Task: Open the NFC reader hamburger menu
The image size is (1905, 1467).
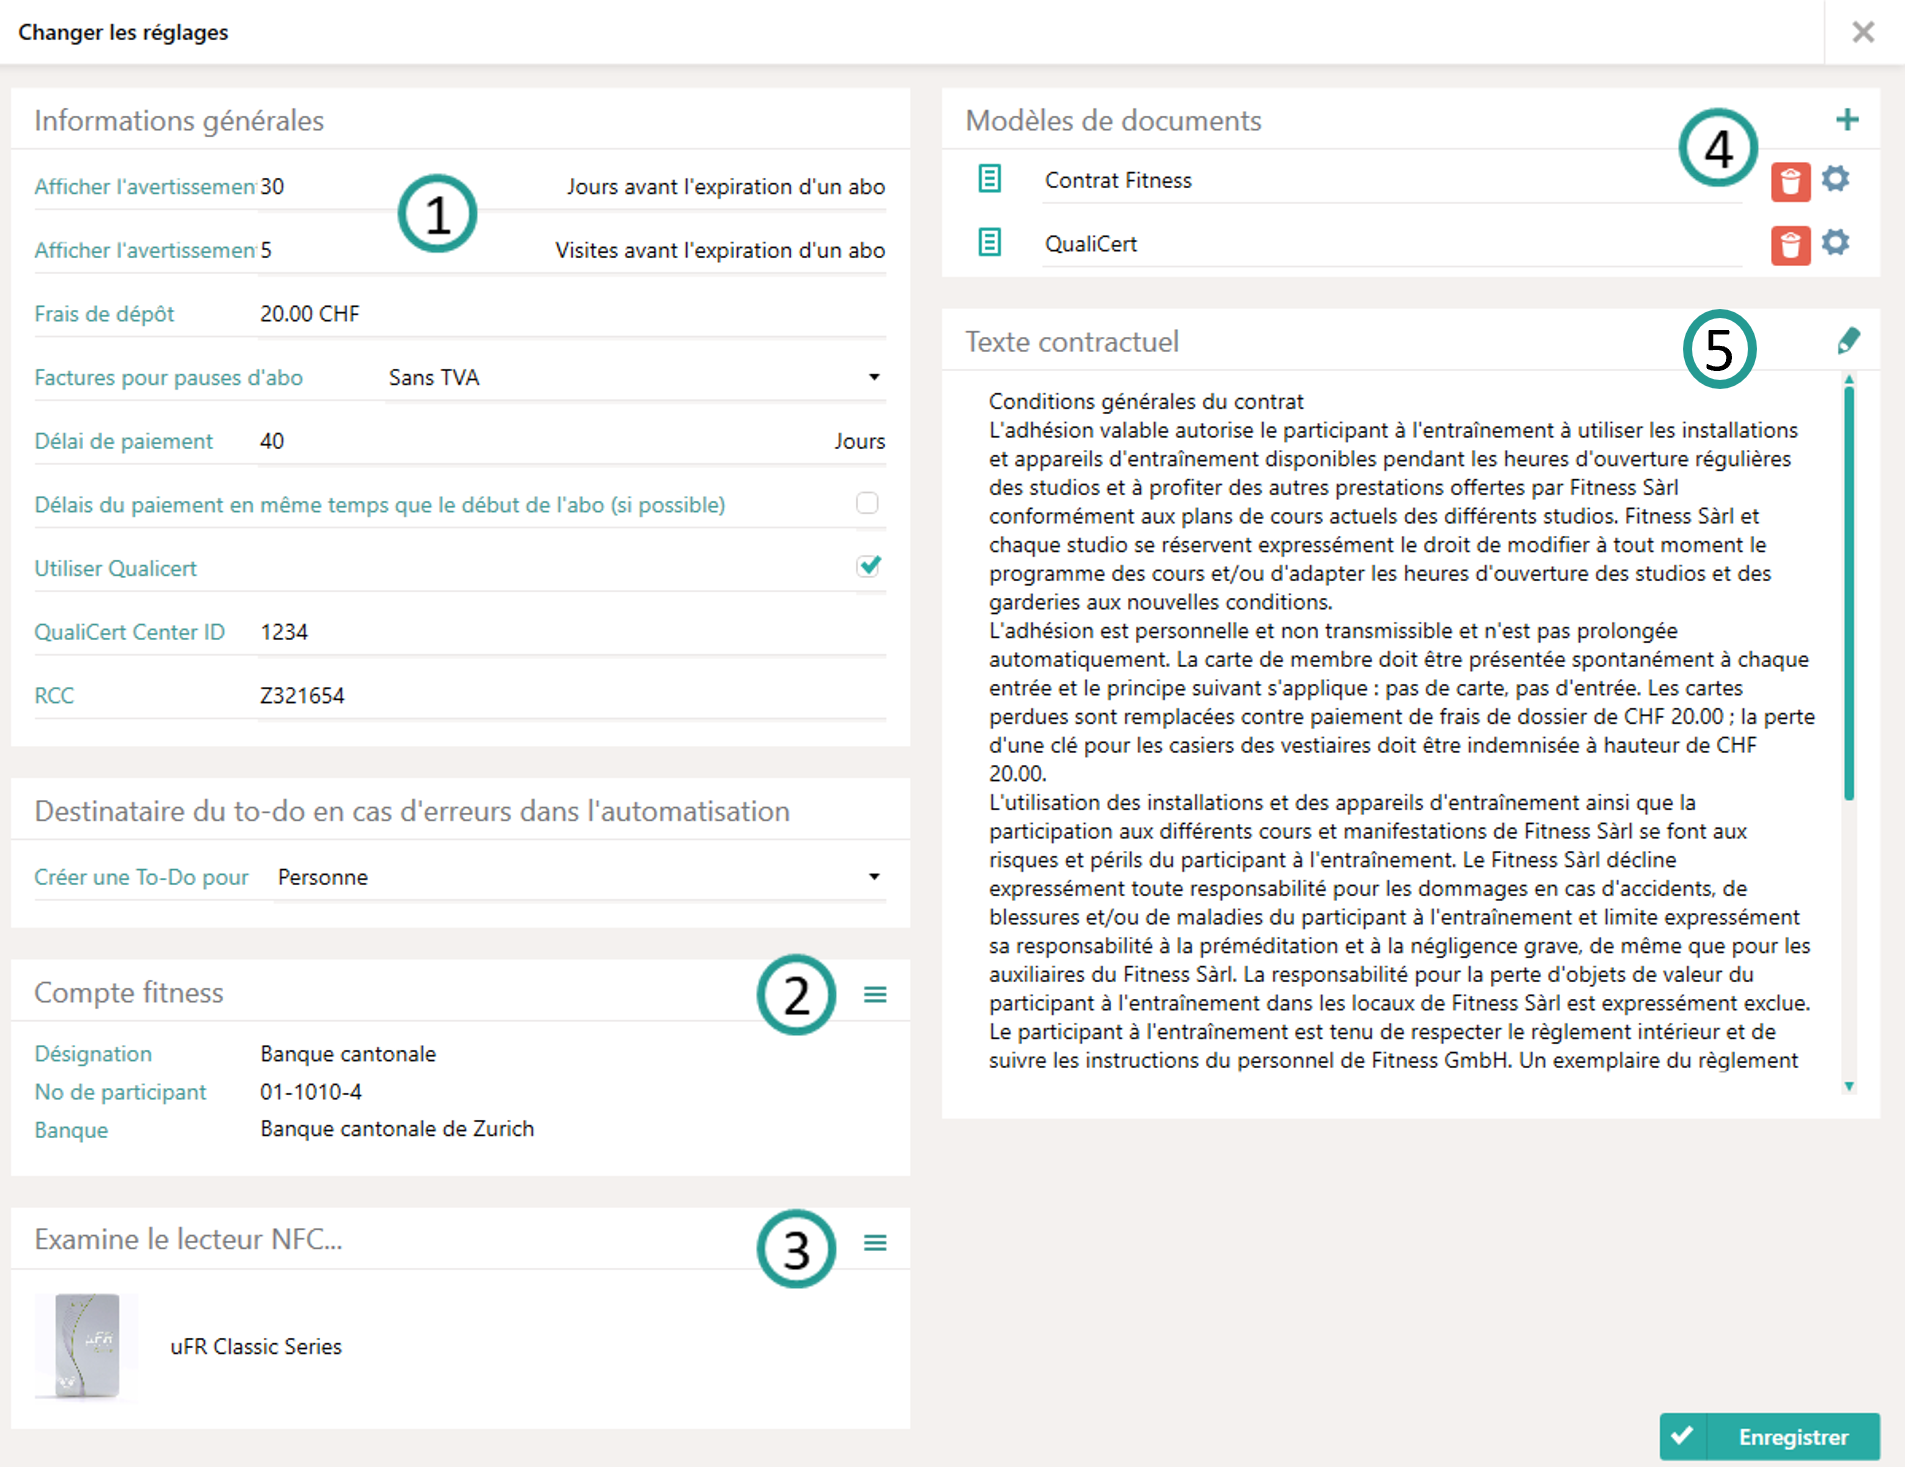Action: [x=875, y=1242]
